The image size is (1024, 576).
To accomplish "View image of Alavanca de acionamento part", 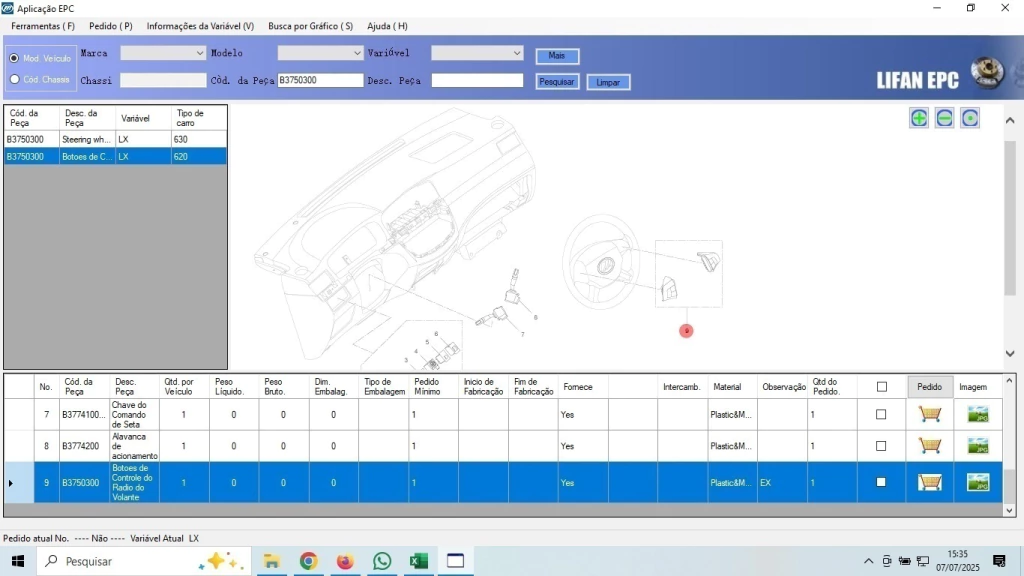I will (x=977, y=446).
